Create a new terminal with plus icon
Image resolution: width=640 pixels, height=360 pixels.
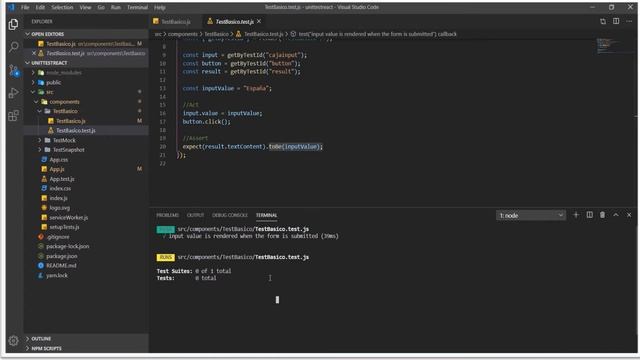click(x=576, y=215)
